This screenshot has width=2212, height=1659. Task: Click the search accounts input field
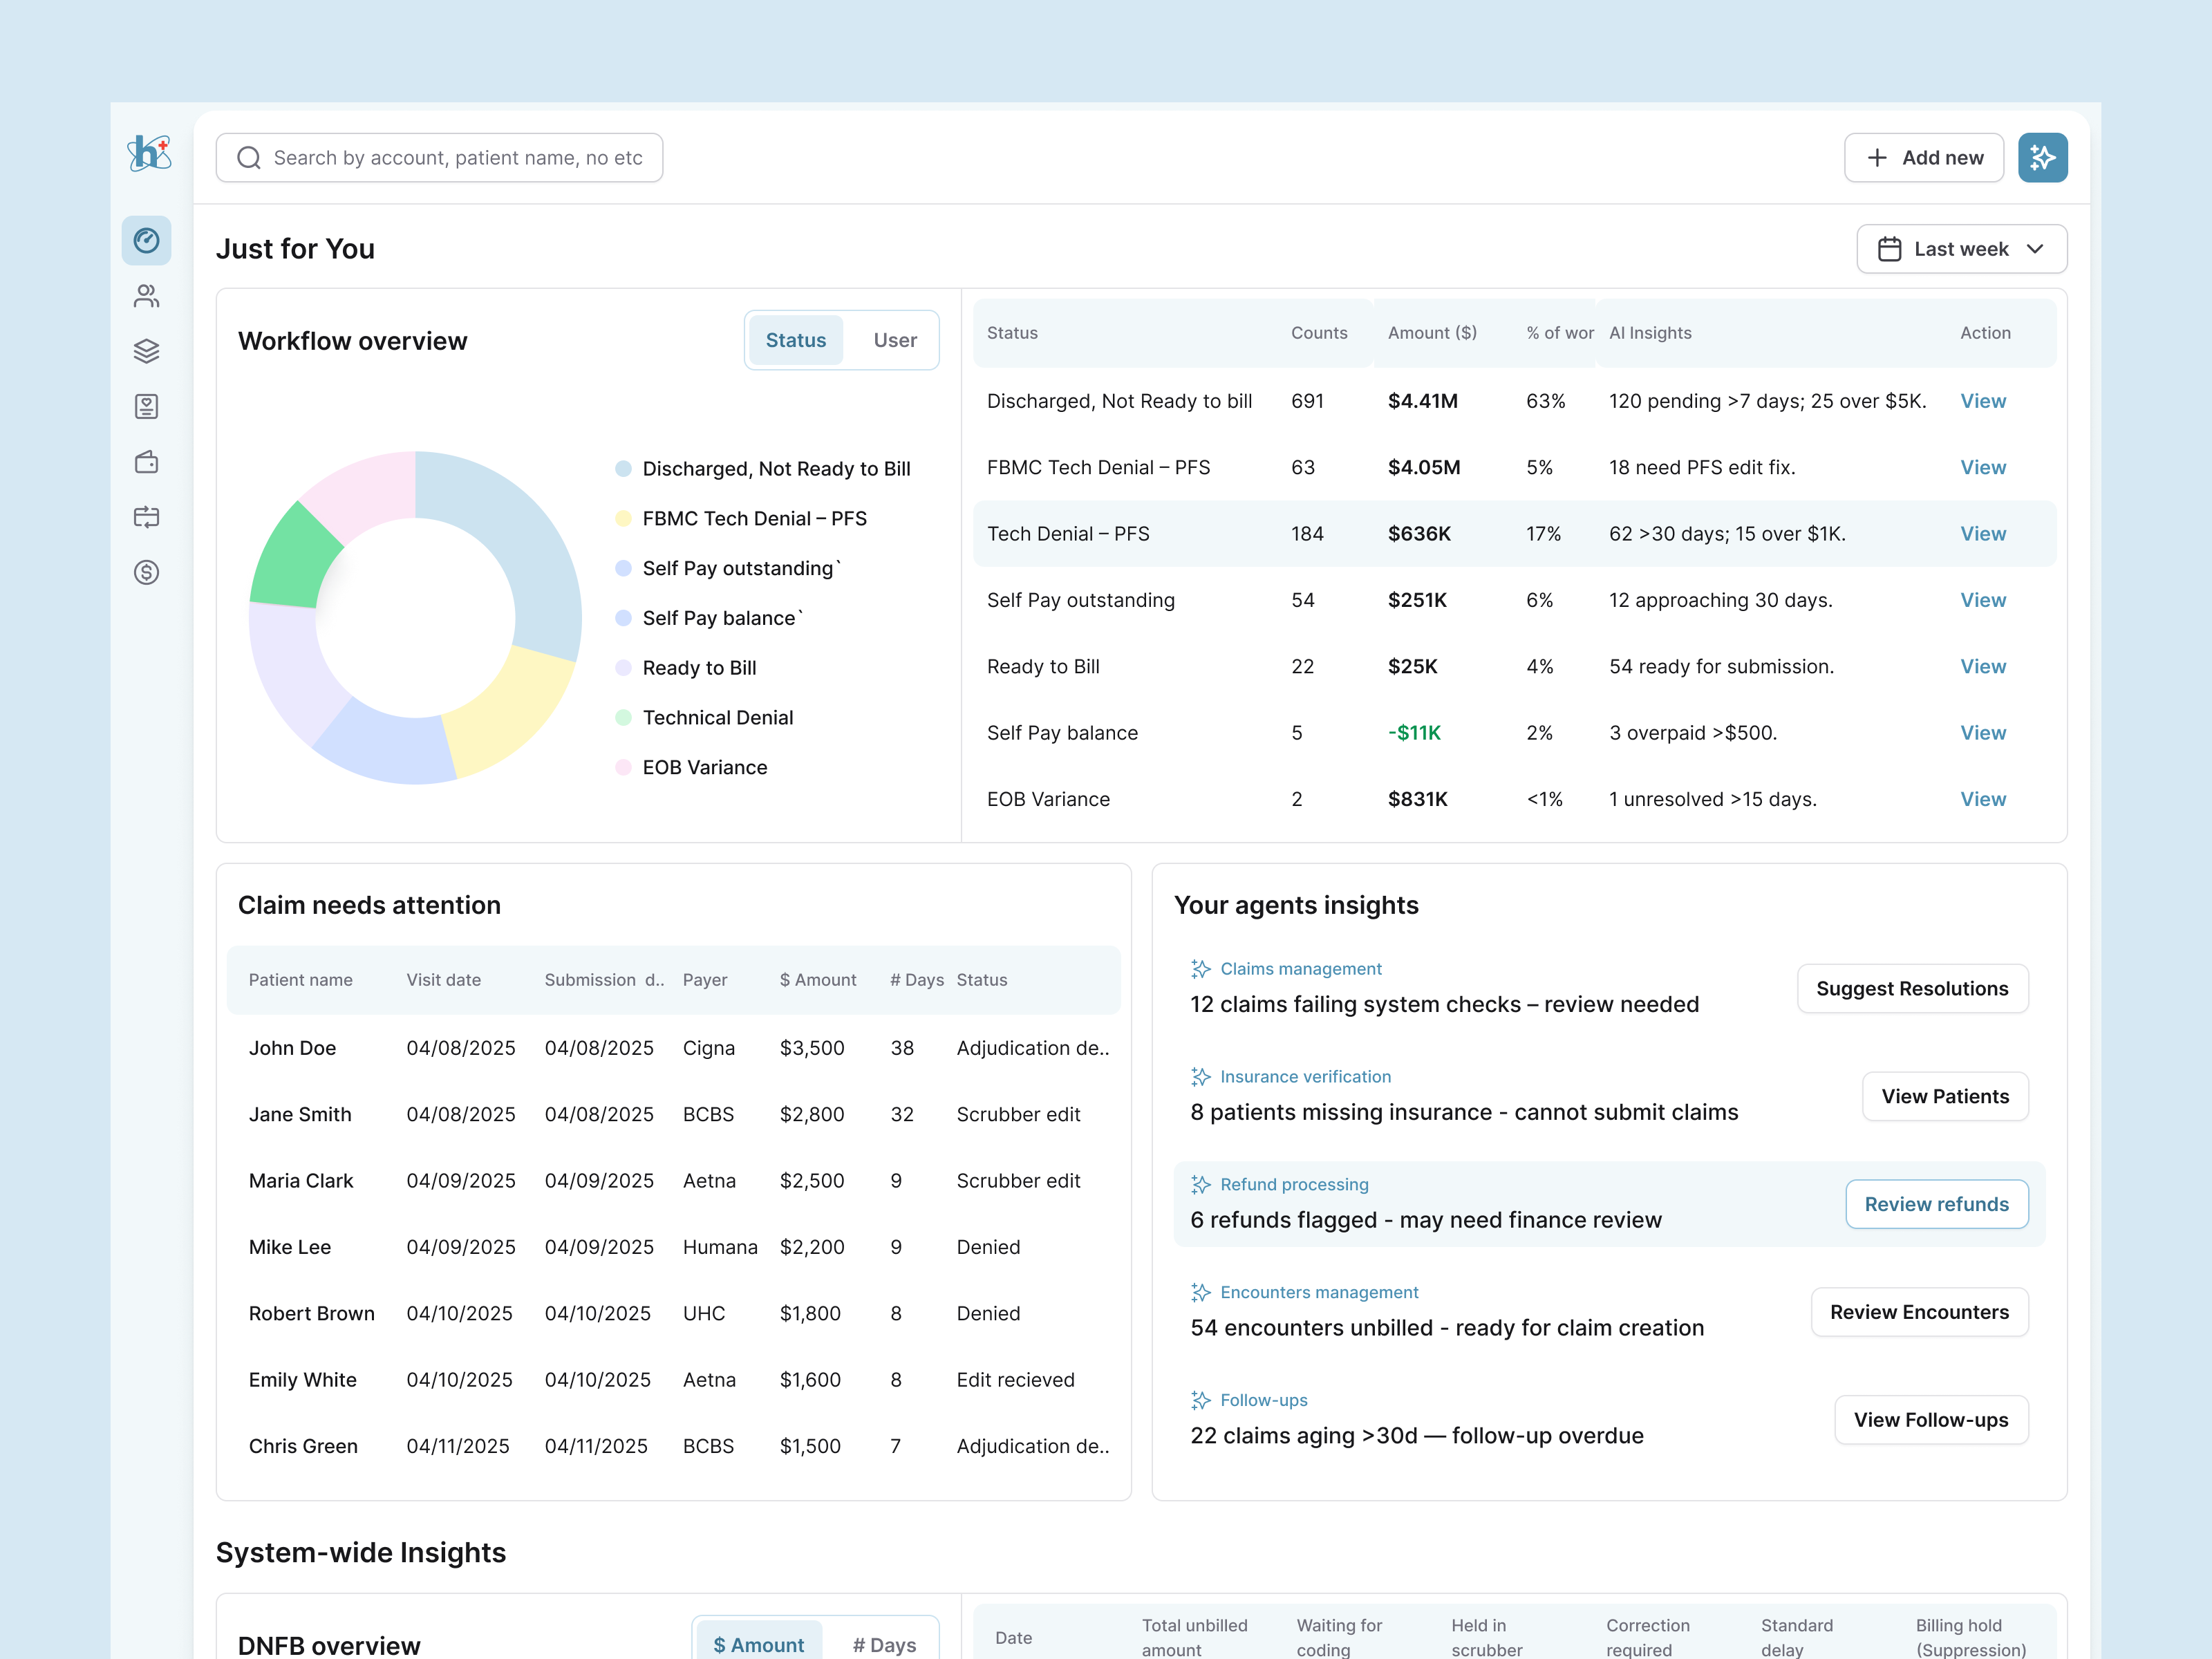coord(440,157)
